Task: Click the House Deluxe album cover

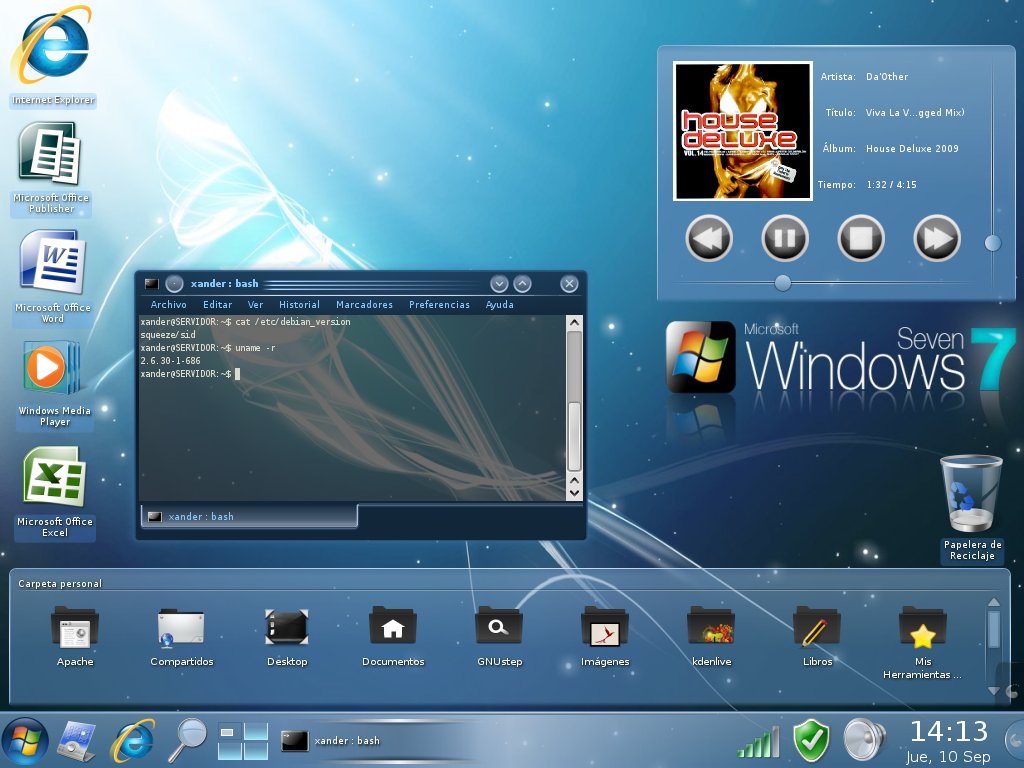Action: [743, 131]
